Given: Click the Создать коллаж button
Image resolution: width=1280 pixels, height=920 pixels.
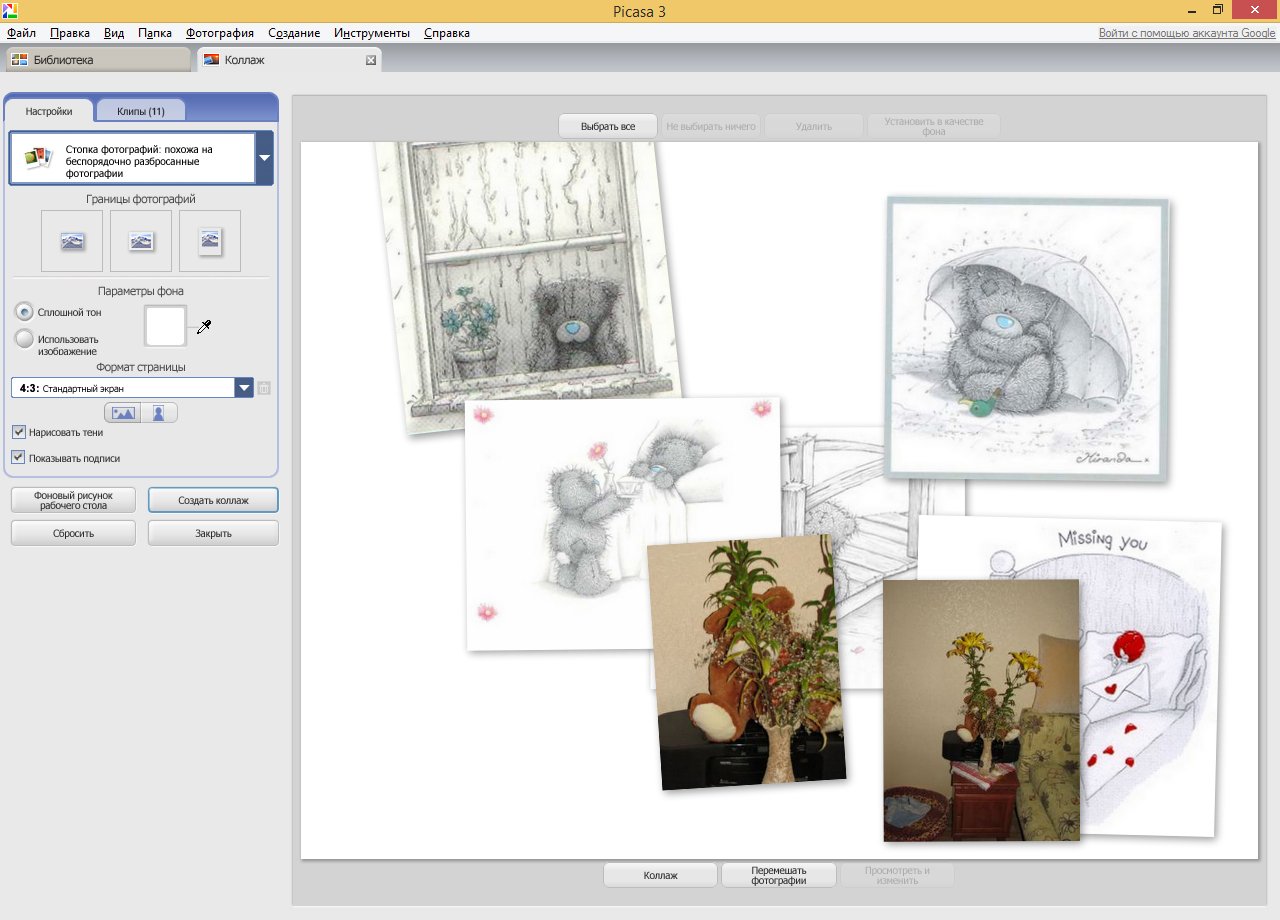Looking at the screenshot, I should pos(213,500).
